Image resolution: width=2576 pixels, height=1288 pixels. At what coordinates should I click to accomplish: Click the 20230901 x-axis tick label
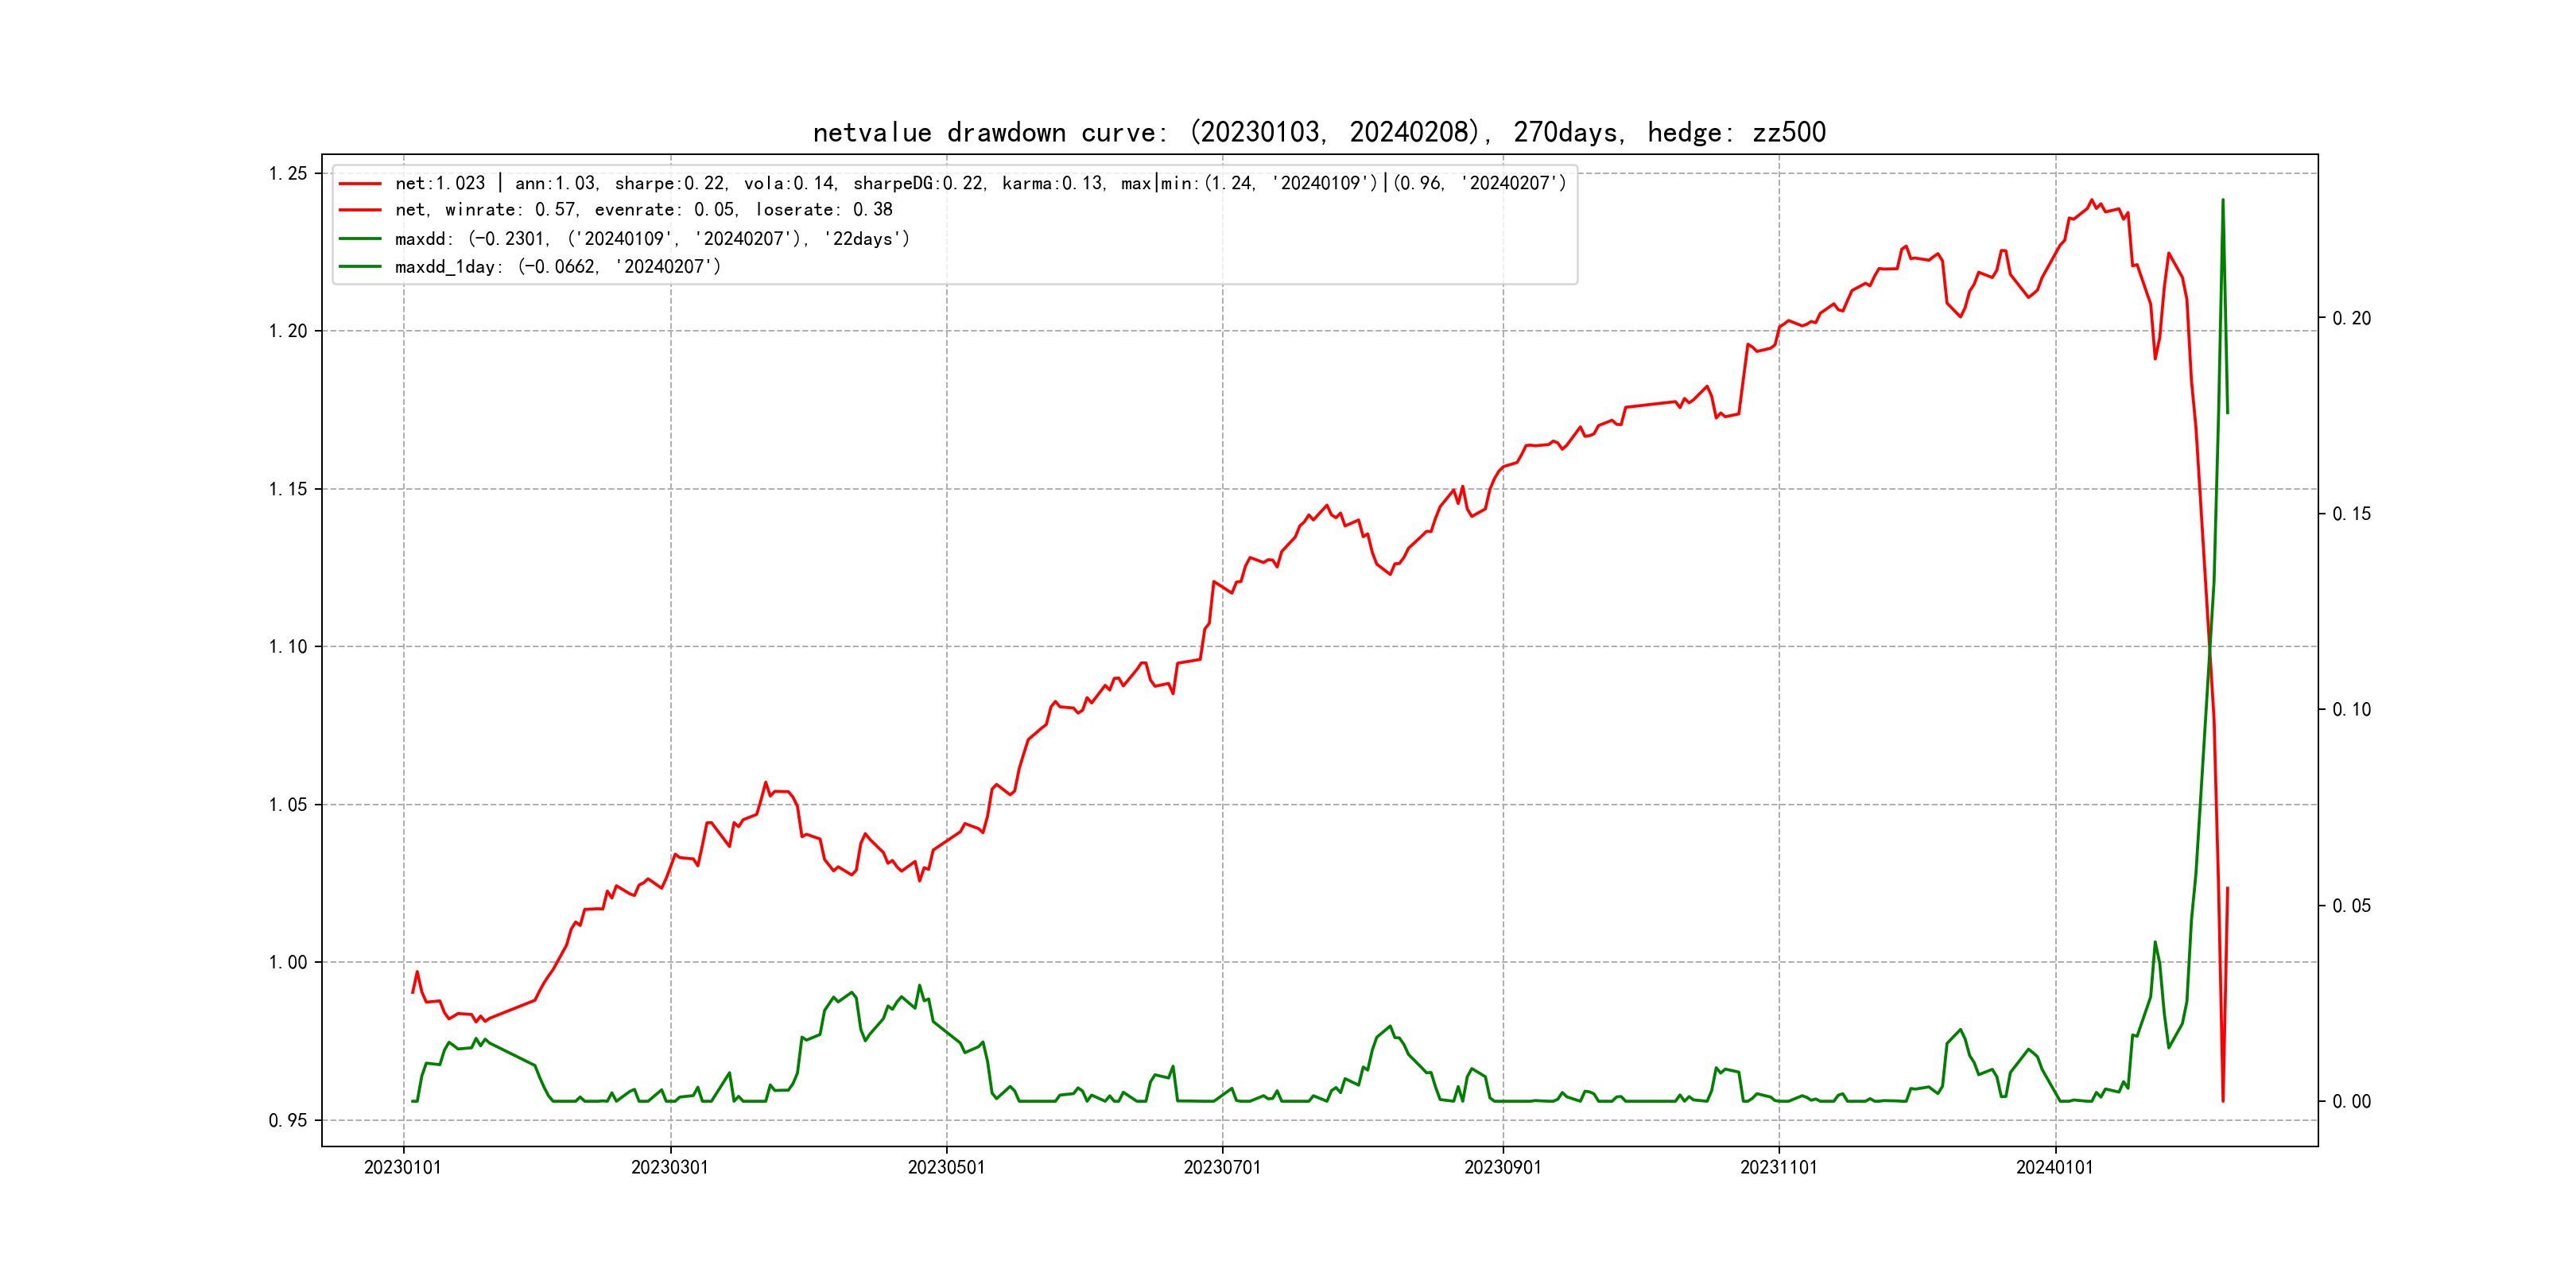1503,1168
